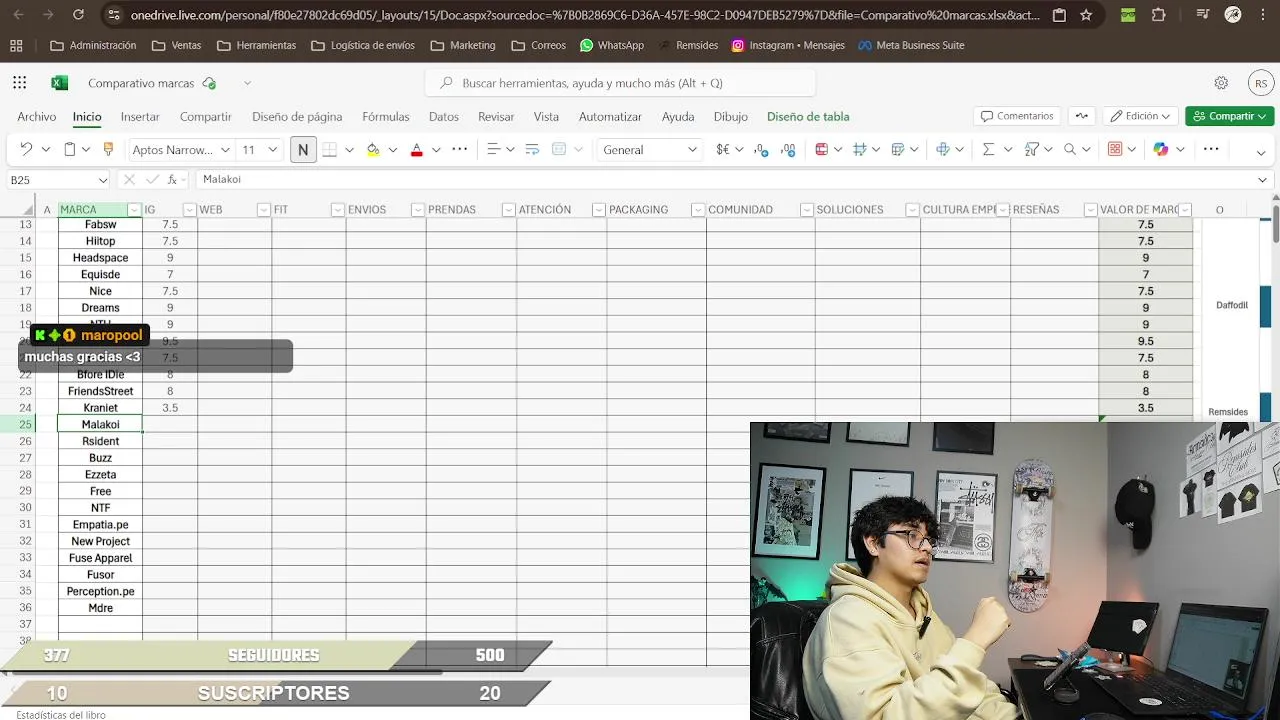Click the red add-ins grid icon

[1115, 149]
